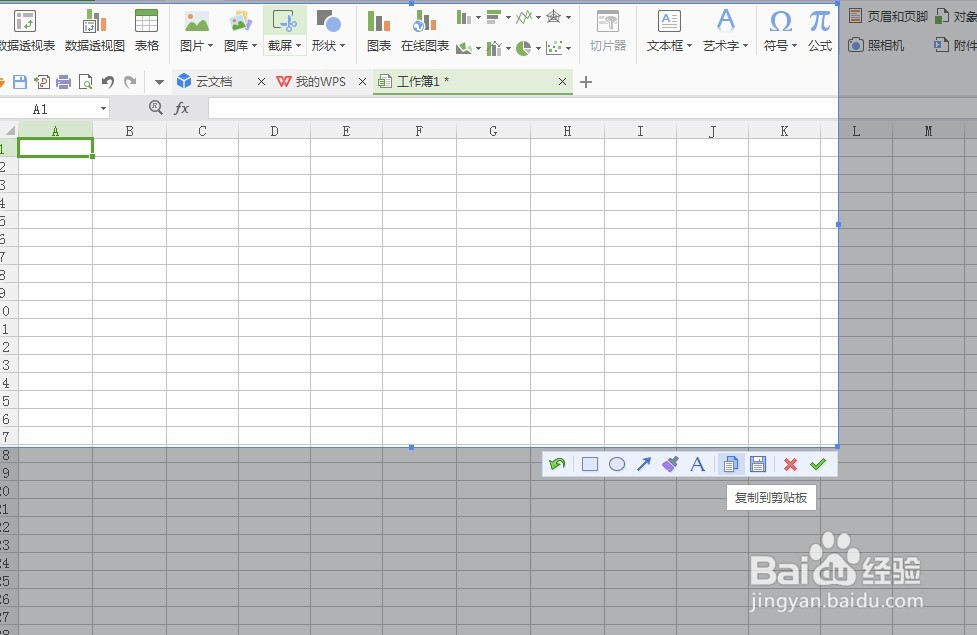Pick the brush highlighter tool
Screen dimensions: 977x635
click(x=670, y=464)
